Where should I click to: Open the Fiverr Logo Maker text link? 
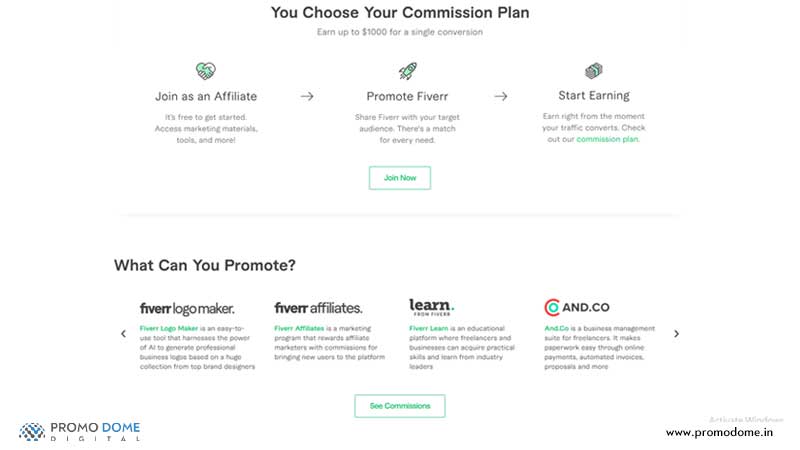[169, 328]
